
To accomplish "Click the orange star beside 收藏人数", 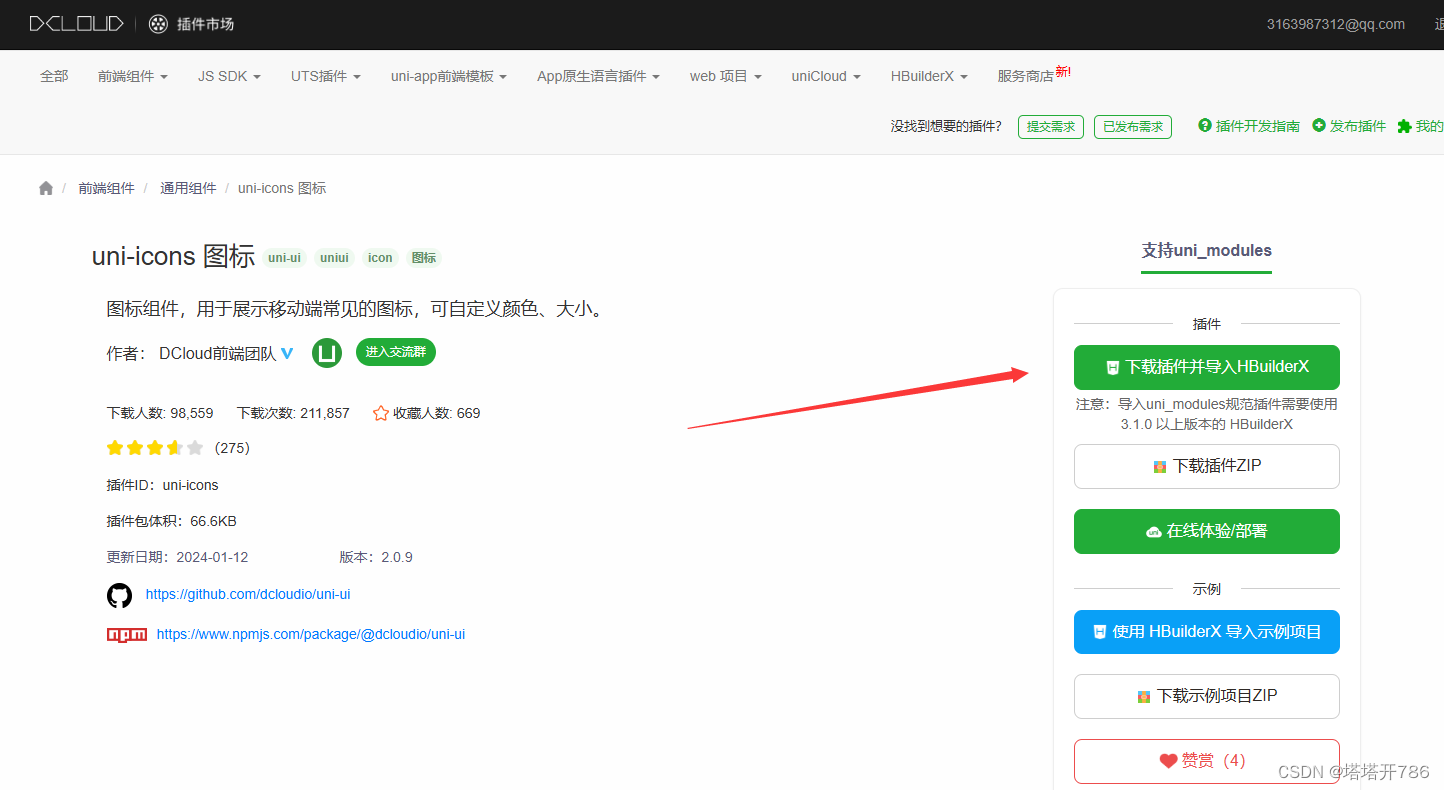I will tap(380, 412).
